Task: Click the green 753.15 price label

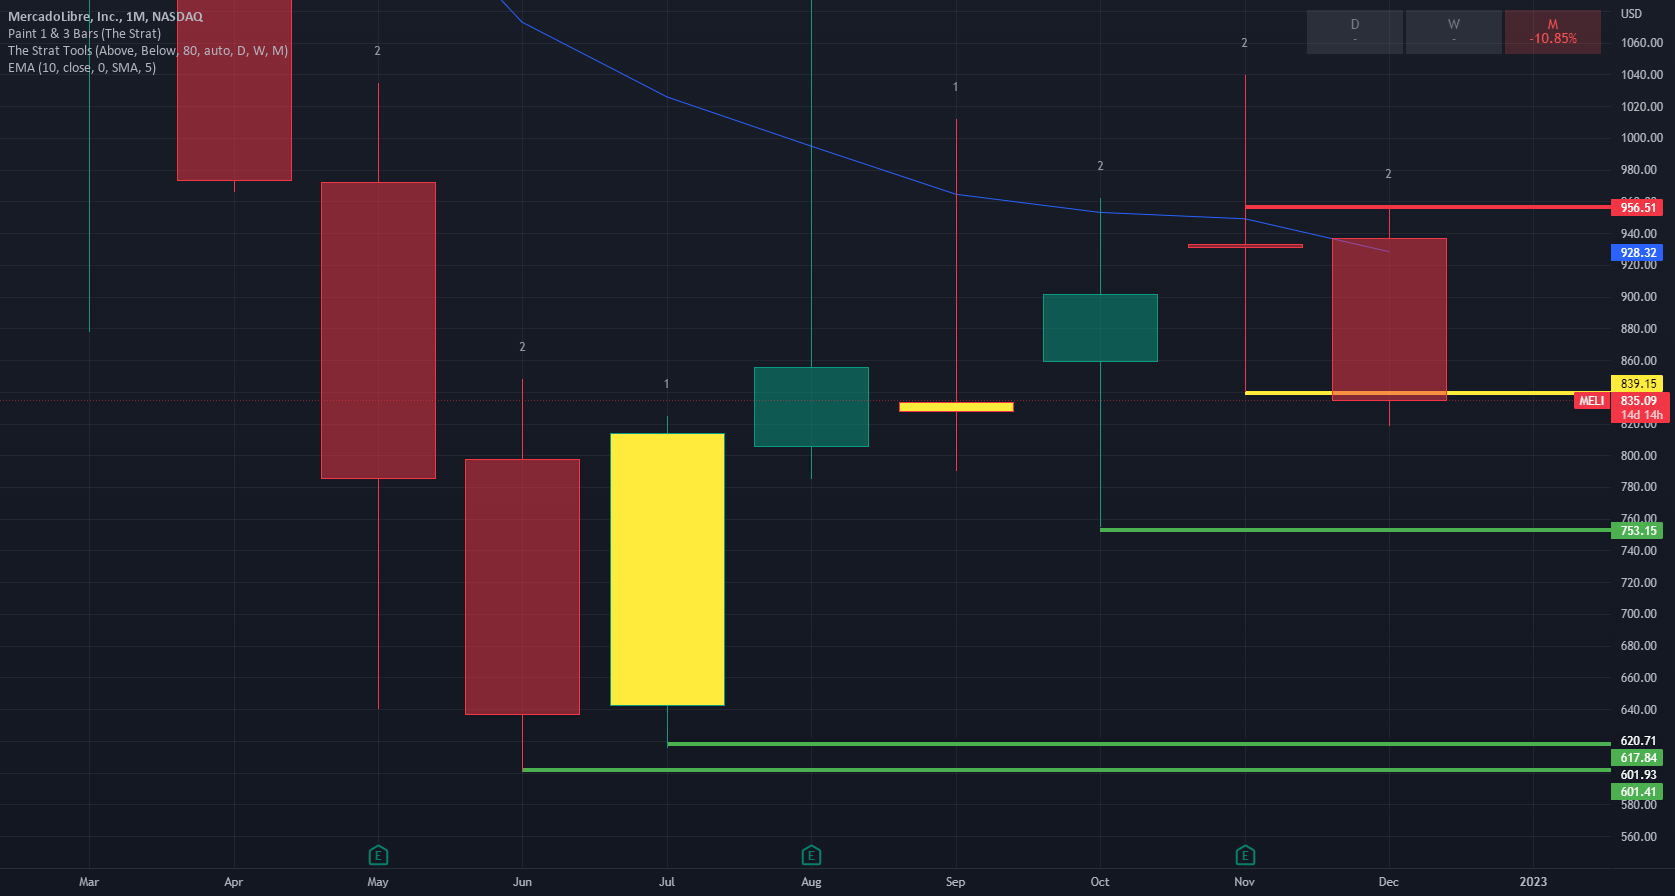Action: point(1637,531)
